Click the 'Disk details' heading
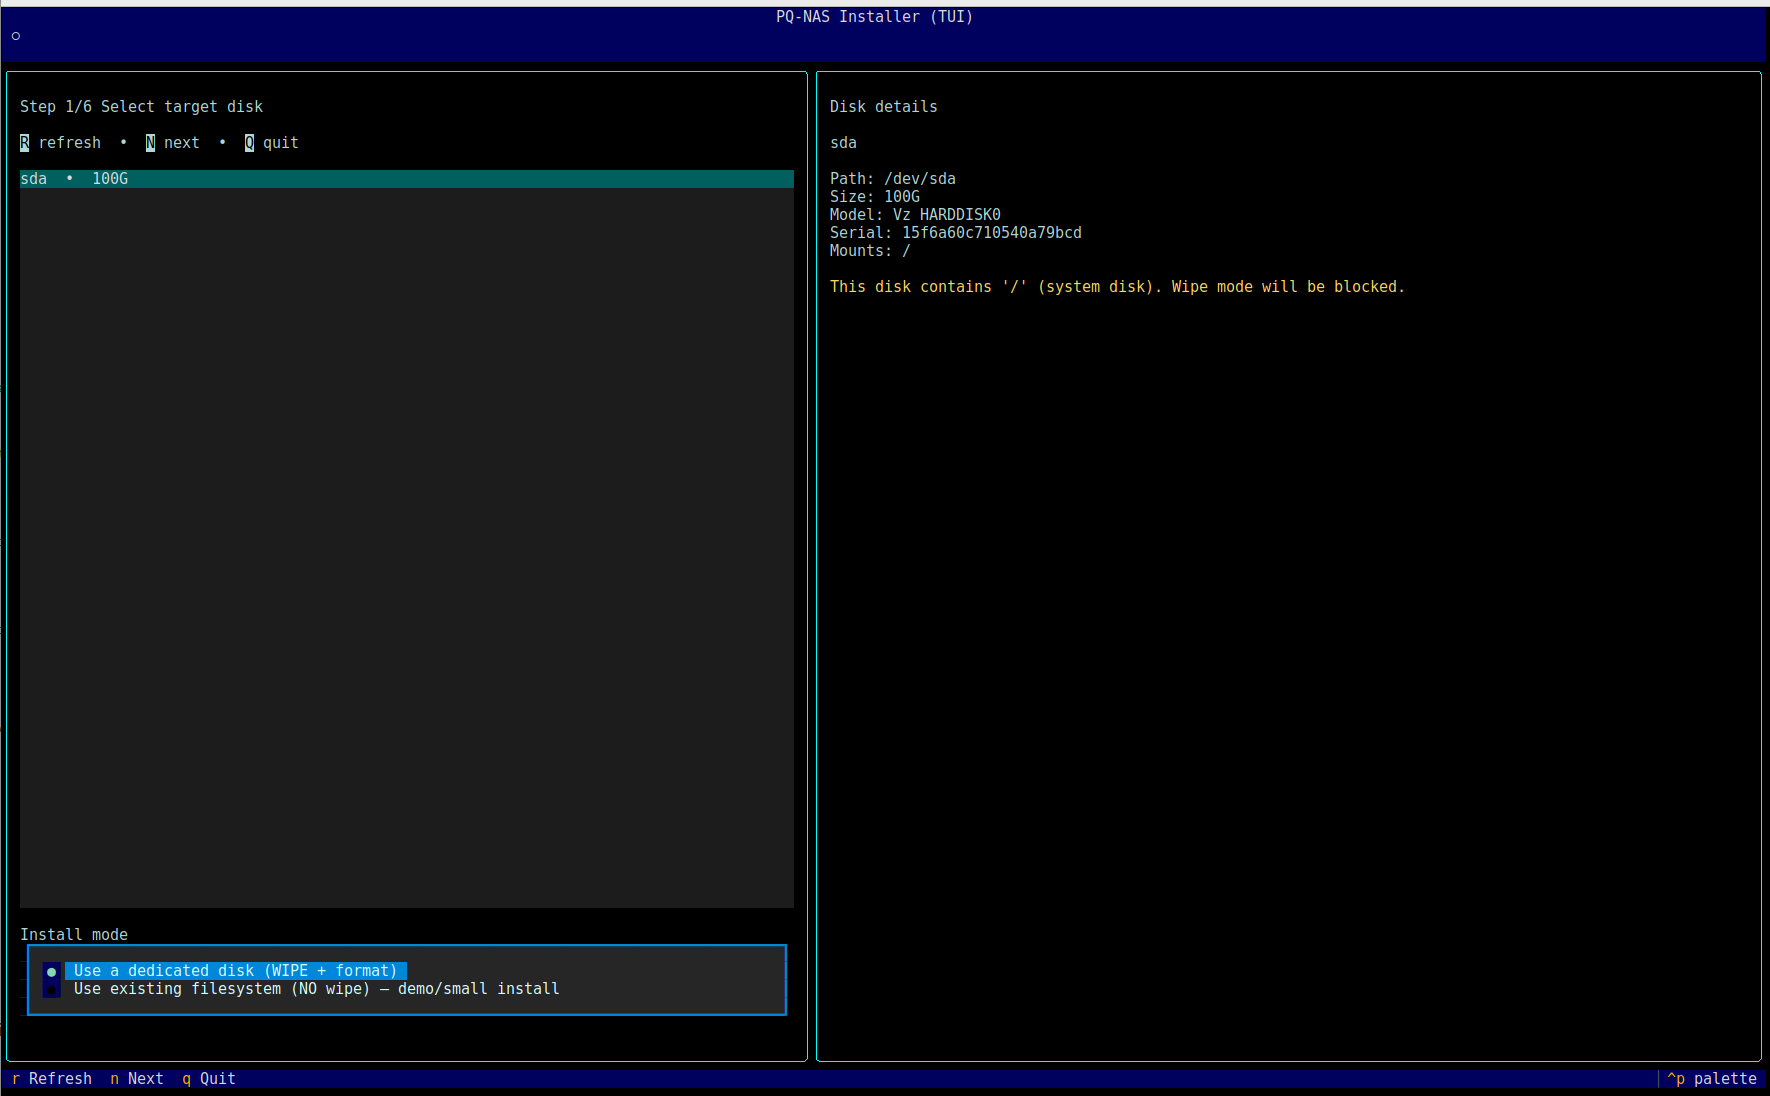 [884, 107]
